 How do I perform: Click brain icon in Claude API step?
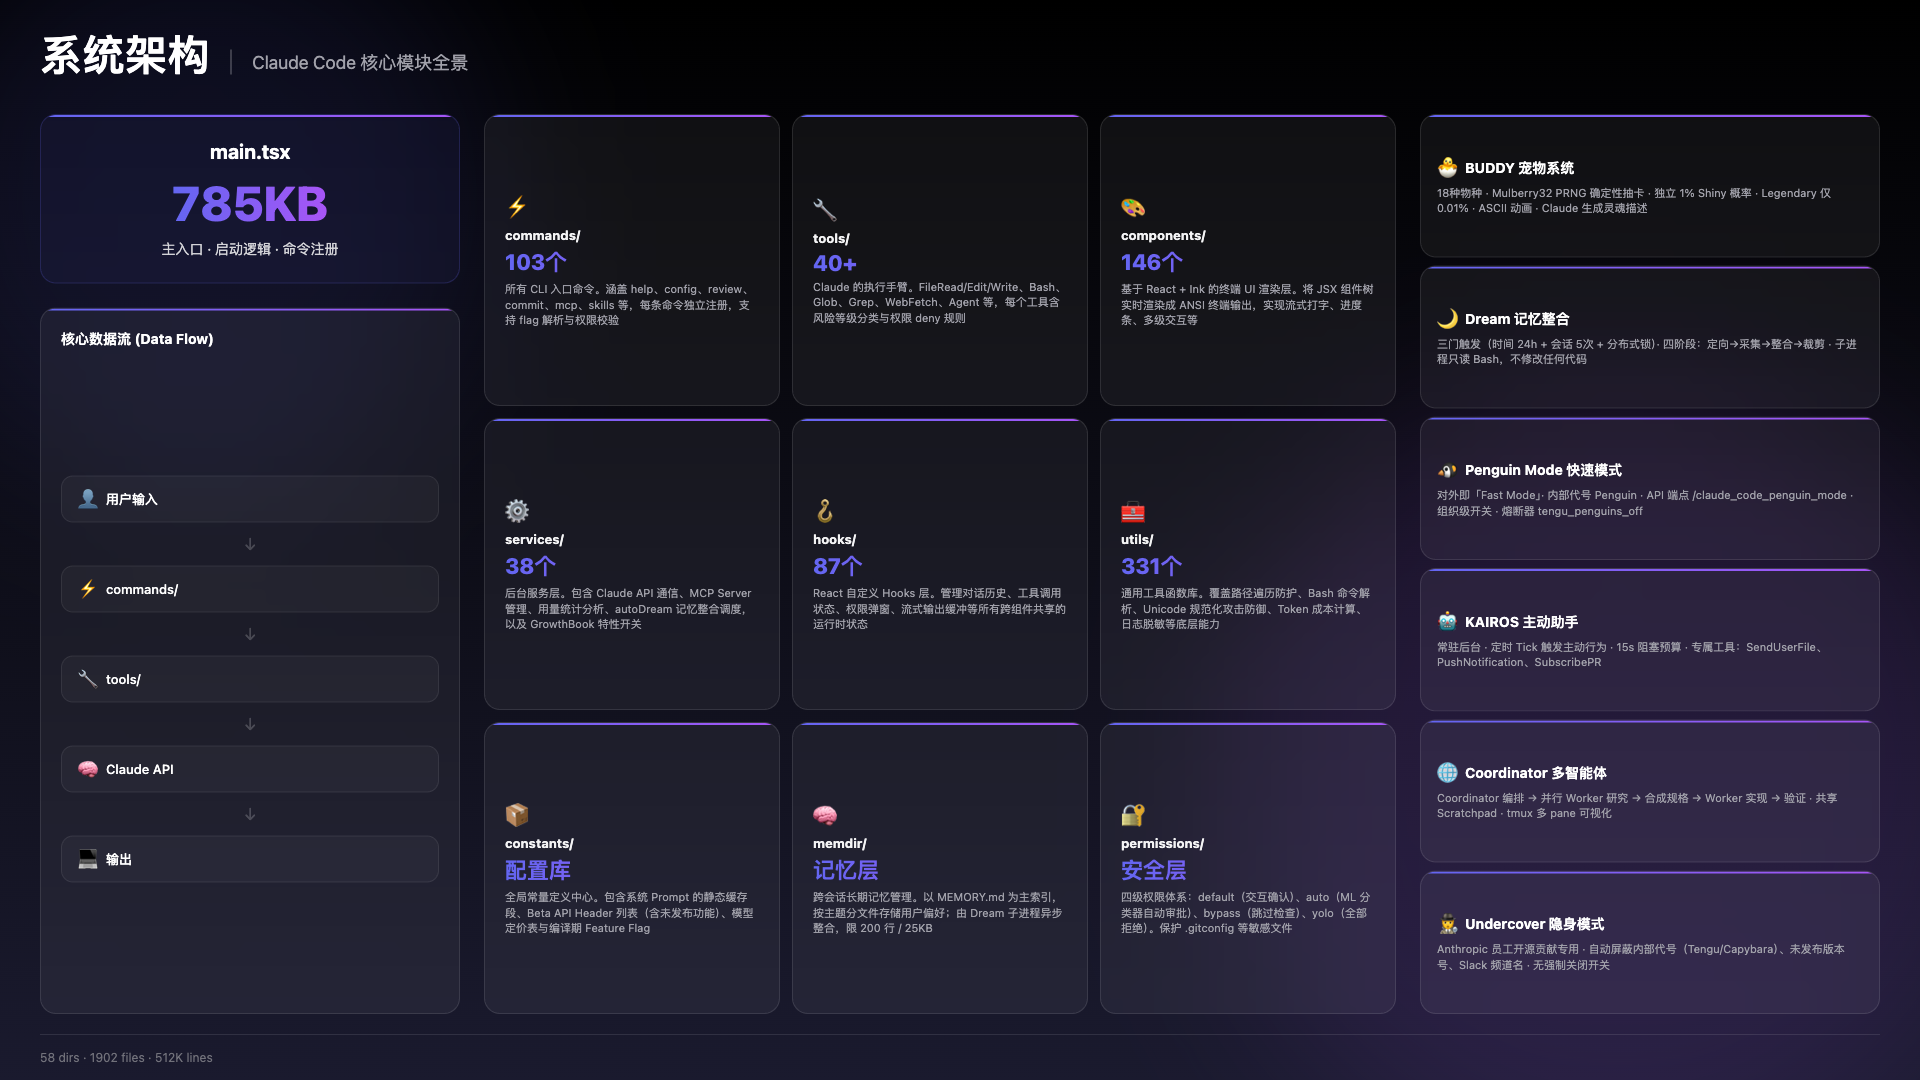(88, 769)
